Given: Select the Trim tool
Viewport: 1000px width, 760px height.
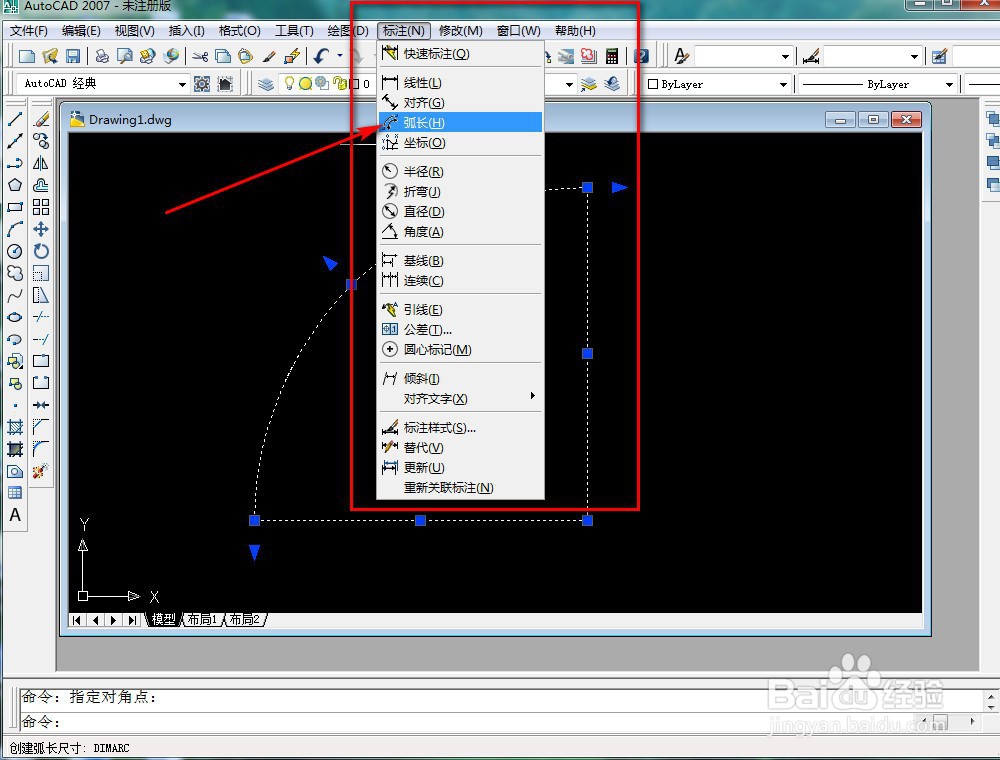Looking at the screenshot, I should pos(41,317).
